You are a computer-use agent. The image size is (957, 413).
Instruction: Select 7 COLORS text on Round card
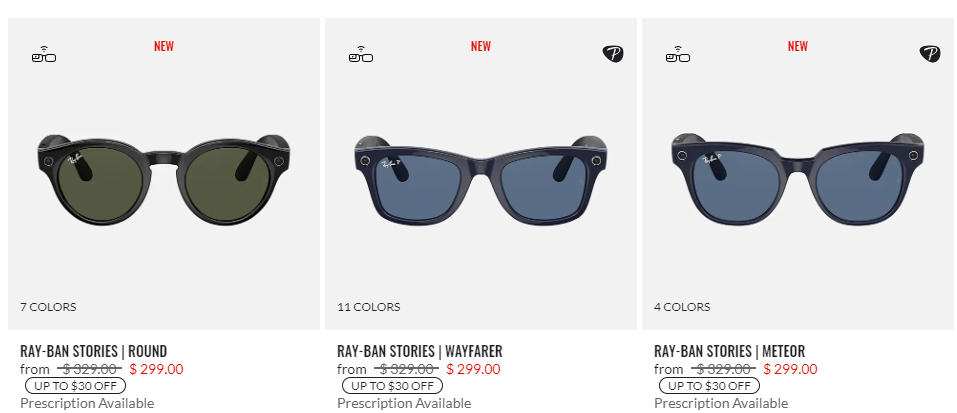pyautogui.click(x=48, y=307)
